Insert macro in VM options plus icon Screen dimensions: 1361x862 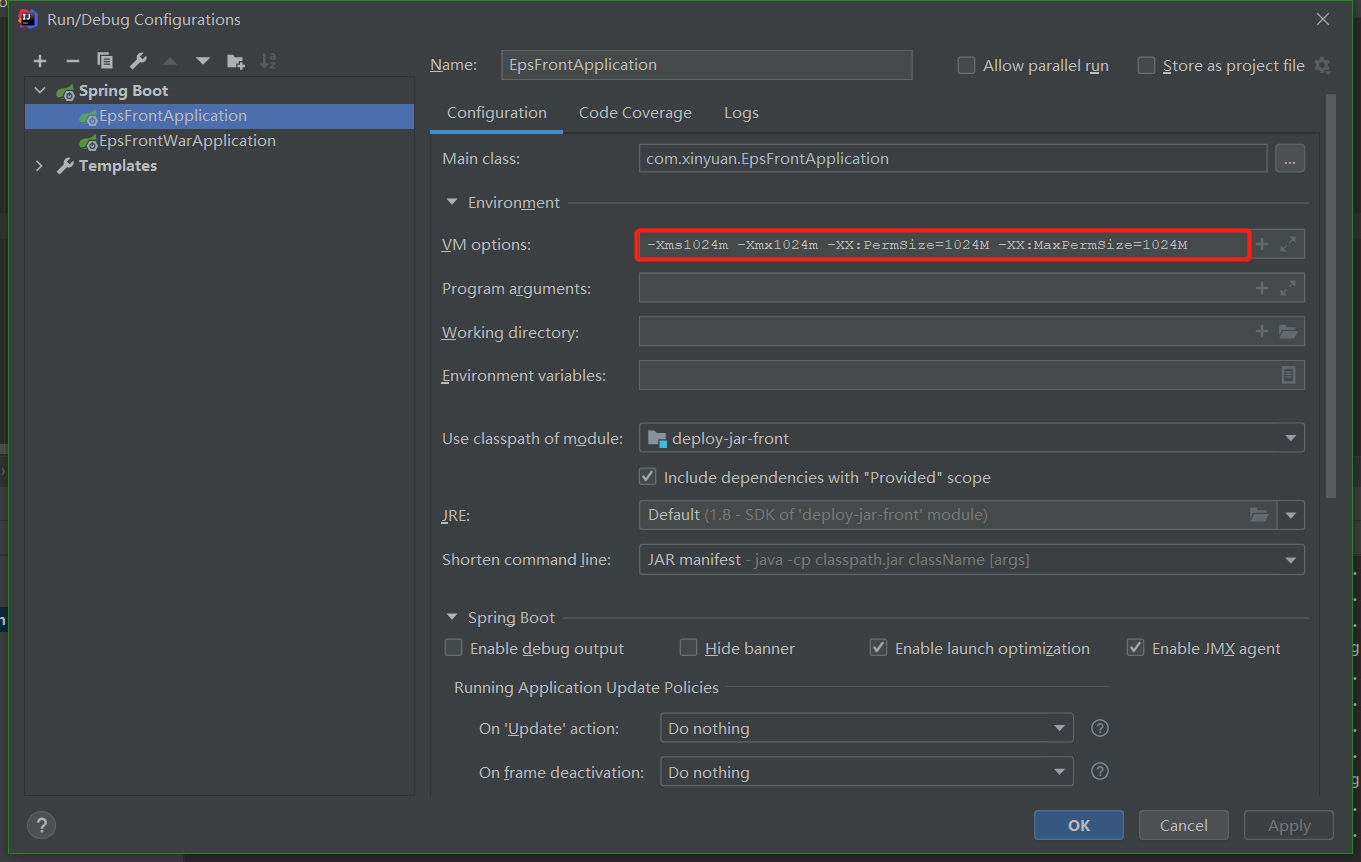[x=1262, y=244]
